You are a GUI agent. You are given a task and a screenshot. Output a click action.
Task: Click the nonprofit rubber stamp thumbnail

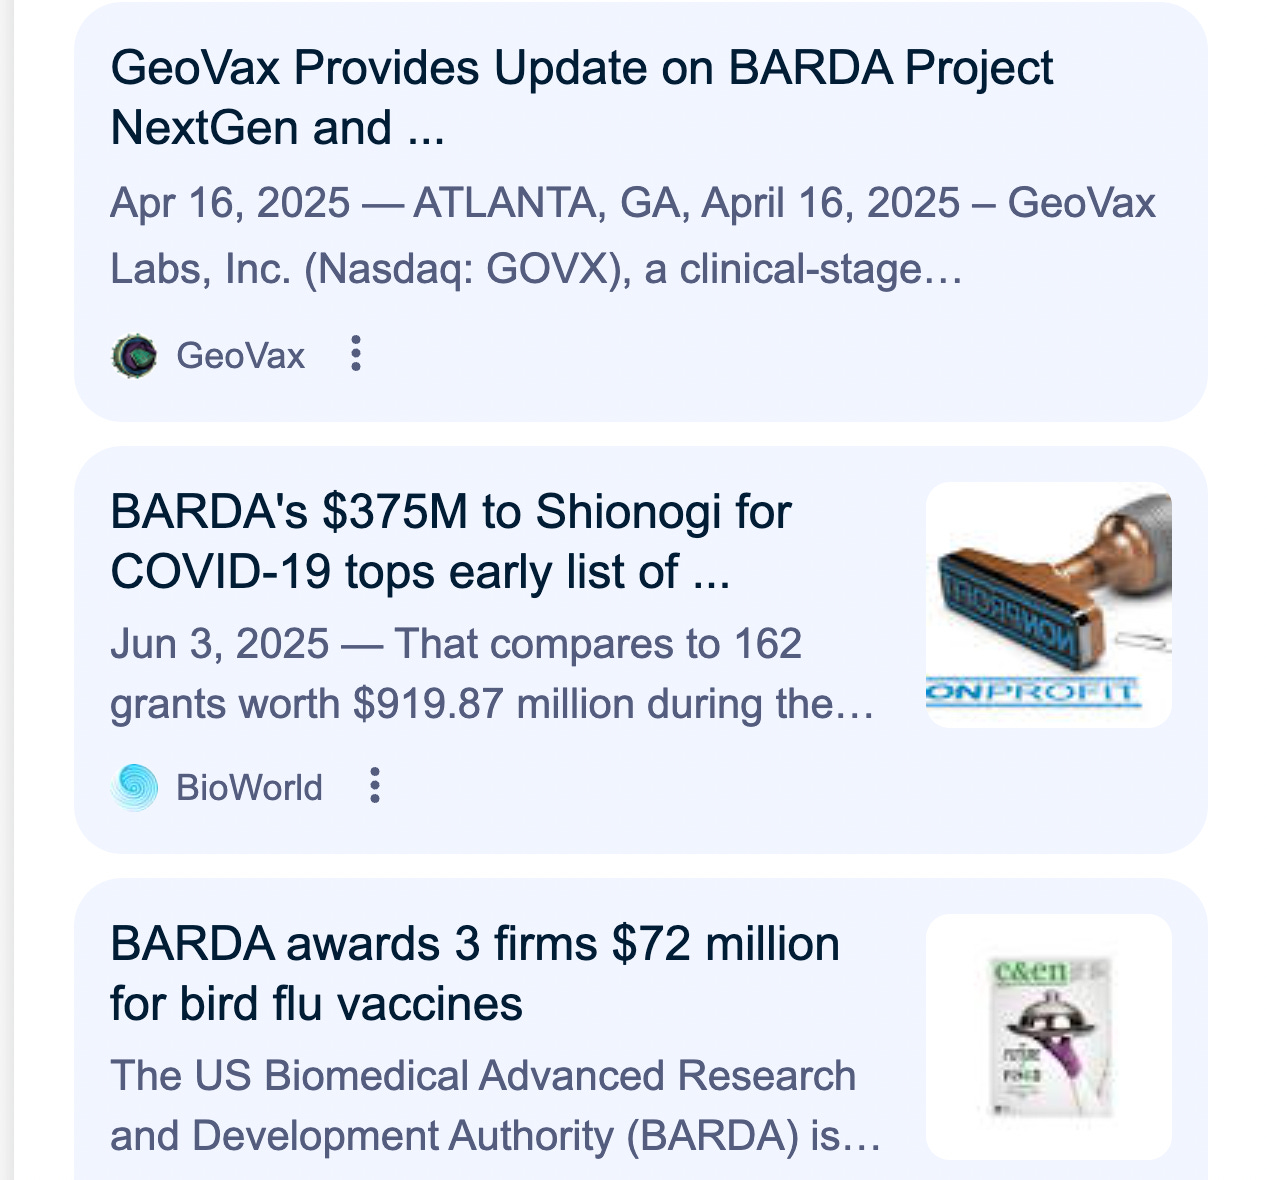pyautogui.click(x=1049, y=605)
